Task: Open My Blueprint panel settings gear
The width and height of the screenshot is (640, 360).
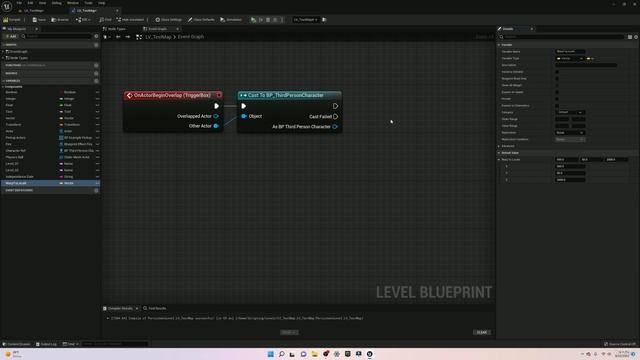Action: tap(96, 36)
